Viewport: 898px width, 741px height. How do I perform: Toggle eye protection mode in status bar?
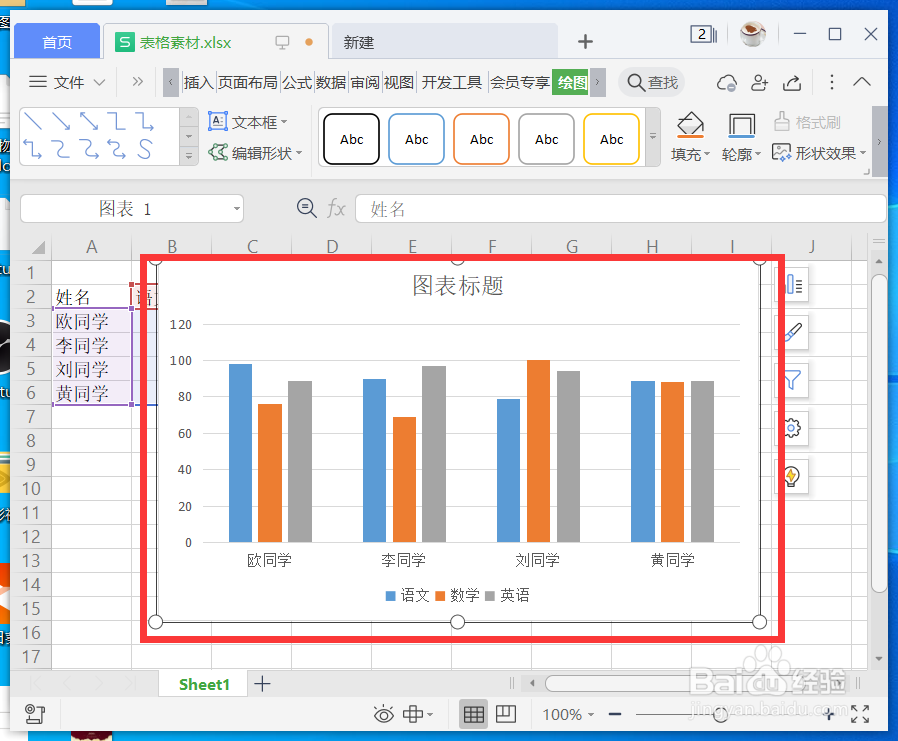pos(383,714)
